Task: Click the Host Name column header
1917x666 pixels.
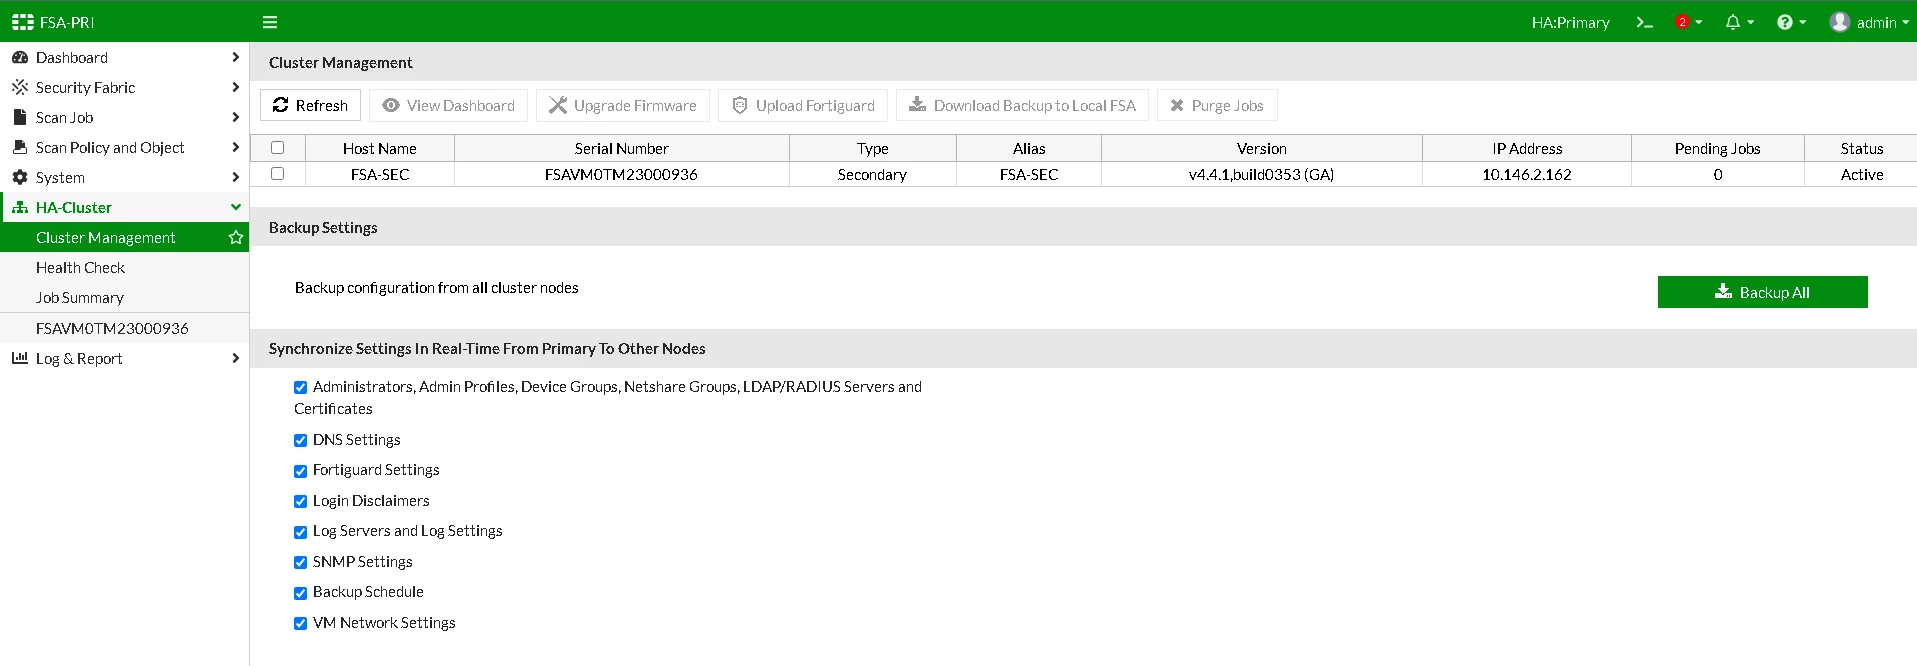Action: click(x=380, y=148)
